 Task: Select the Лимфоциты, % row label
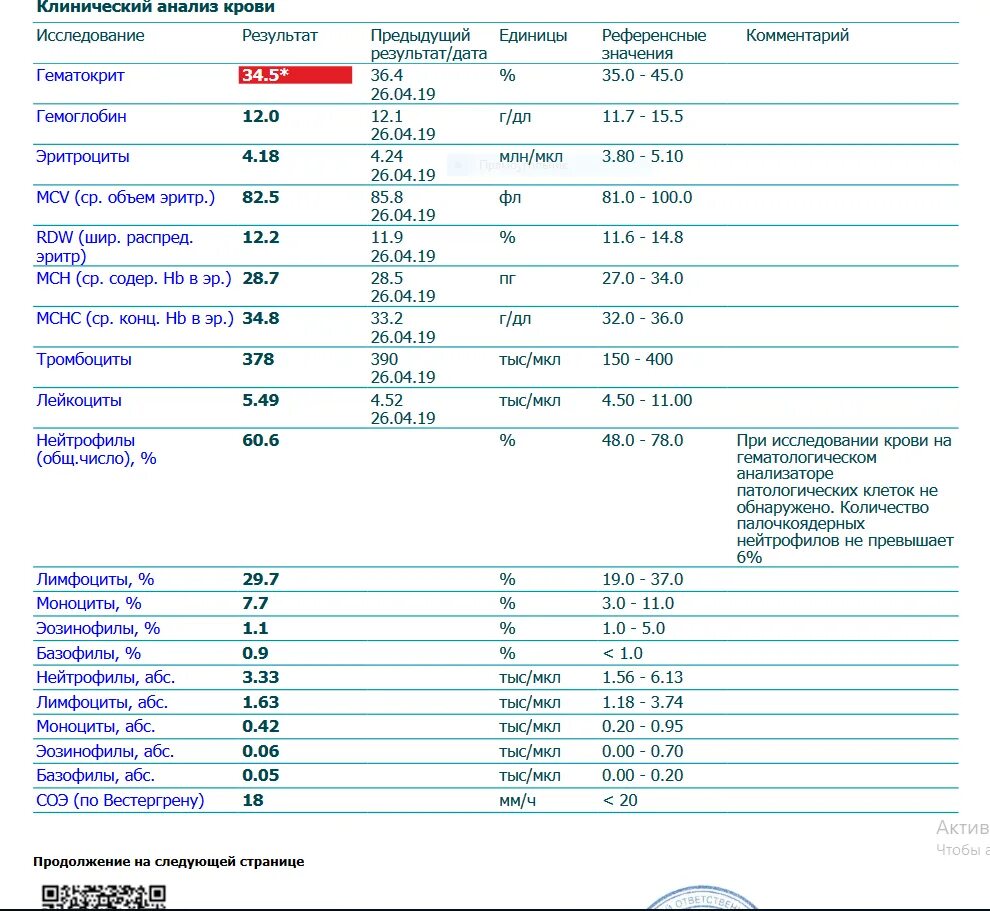tap(95, 580)
